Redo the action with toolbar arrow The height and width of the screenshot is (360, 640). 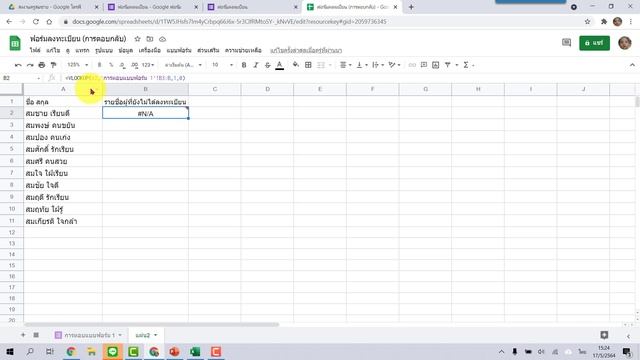click(x=30, y=65)
